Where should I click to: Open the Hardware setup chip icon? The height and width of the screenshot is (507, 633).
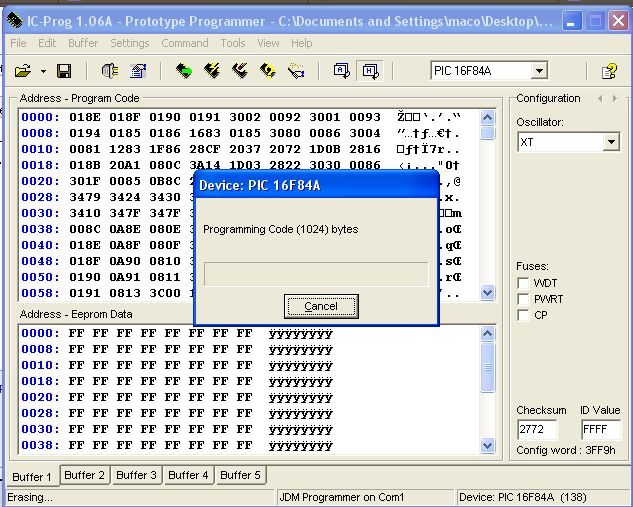click(x=110, y=71)
